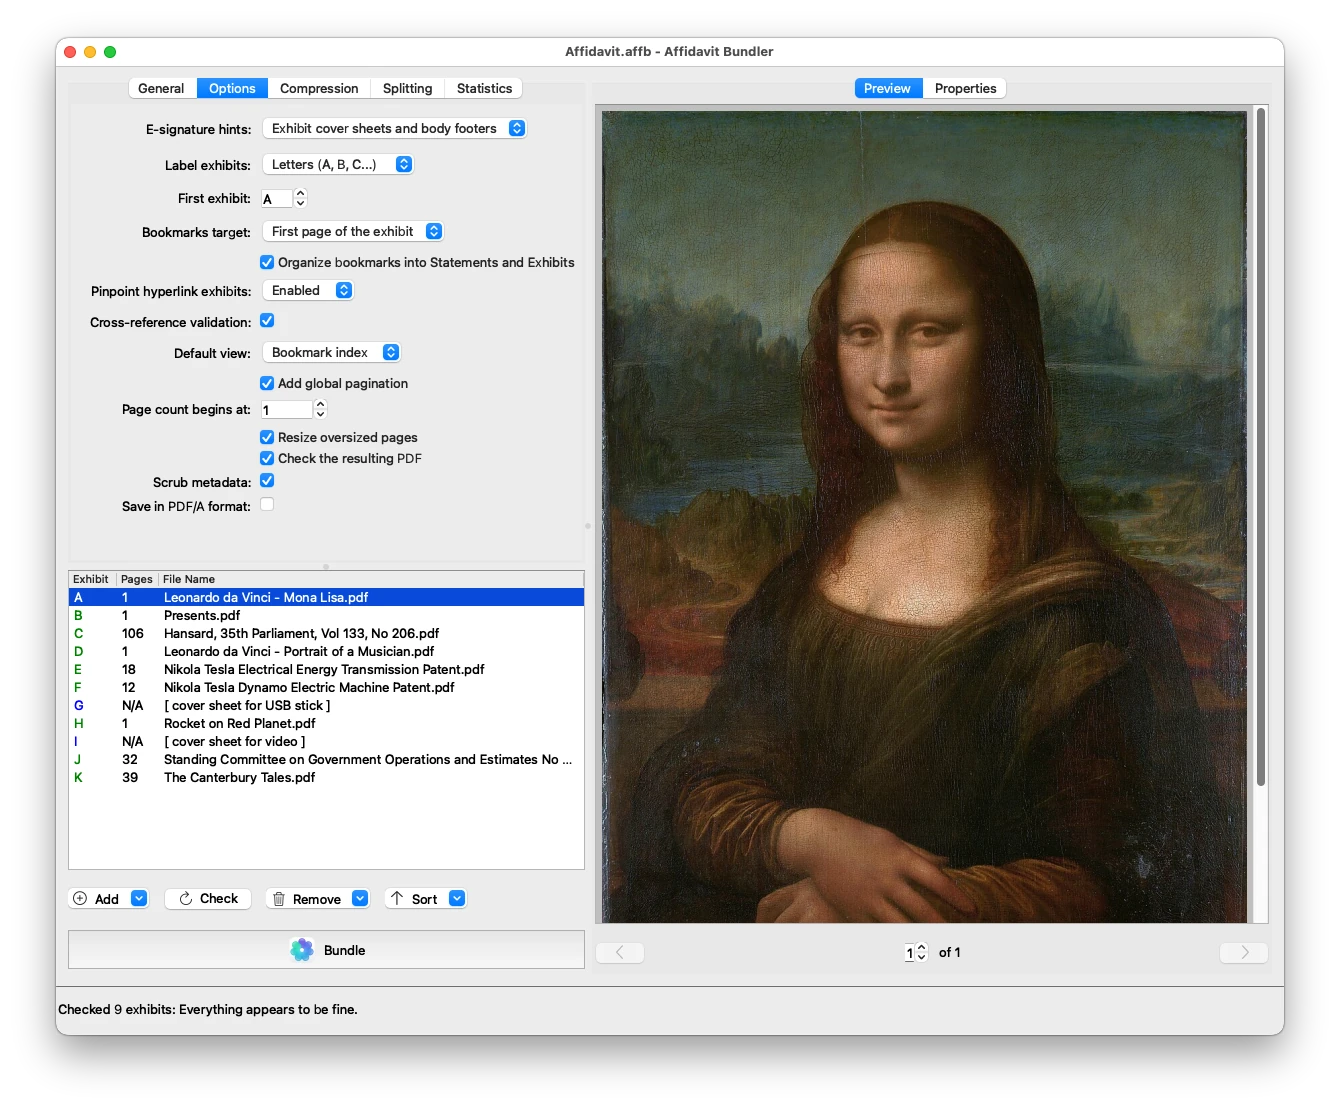
Task: Zoom the window with the green button
Action: tap(110, 52)
